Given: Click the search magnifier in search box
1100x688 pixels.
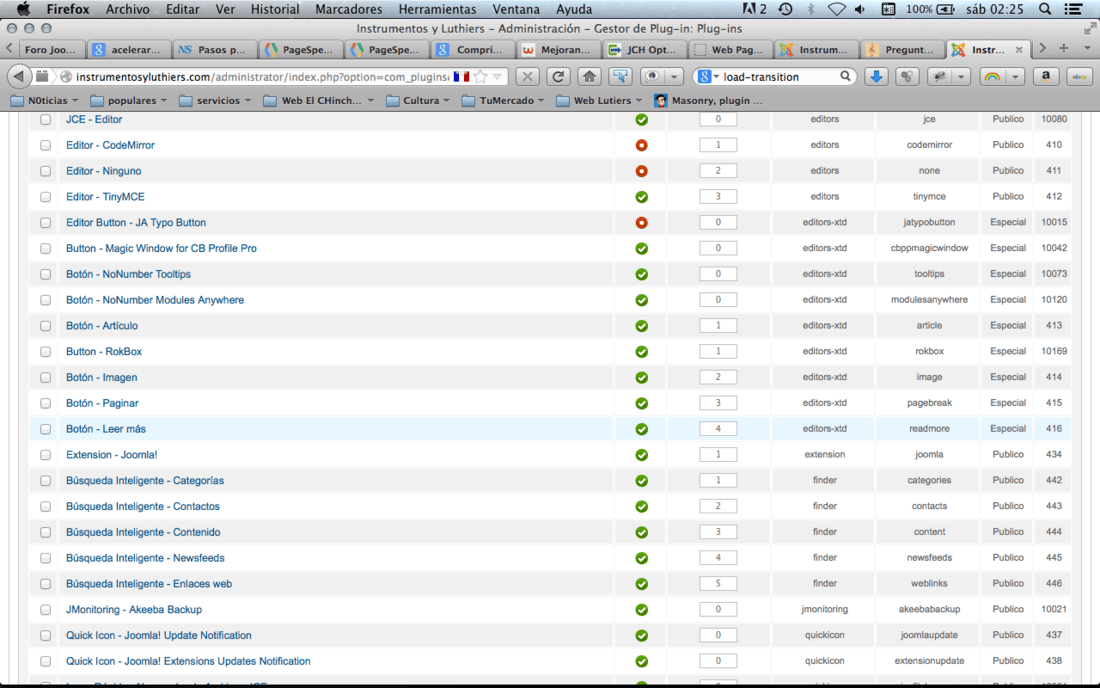Looking at the screenshot, I should pos(845,76).
